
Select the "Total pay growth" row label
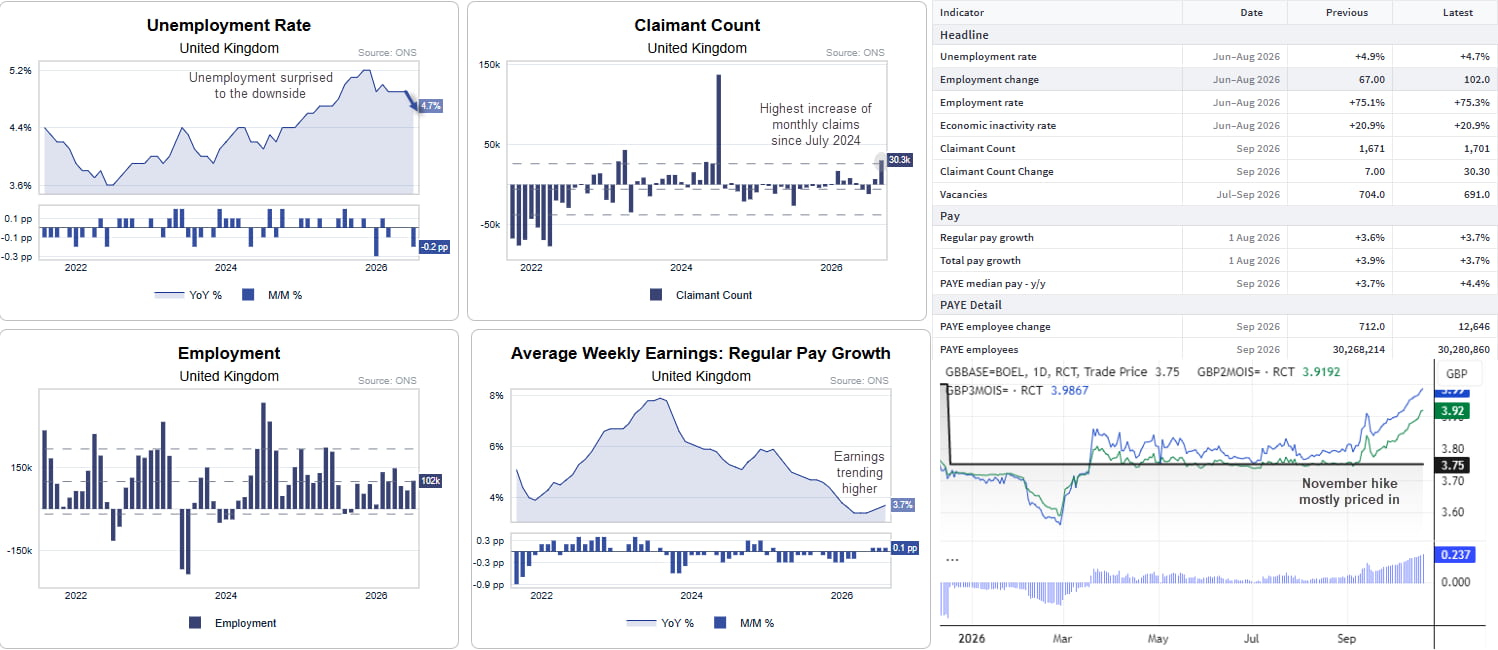pos(980,261)
